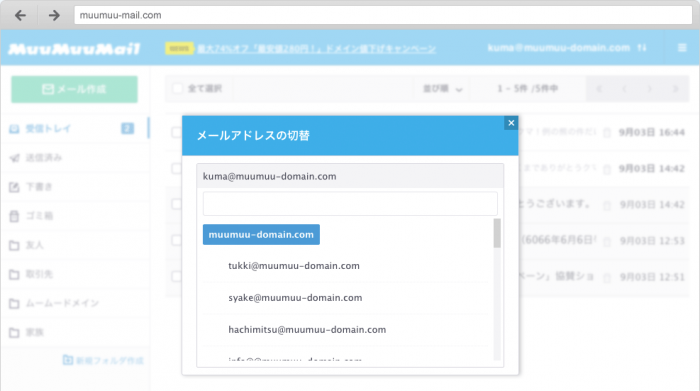This screenshot has height=391, width=700.
Task: Open the MuuMuu Domain folder in sidebar
Action: [74, 304]
